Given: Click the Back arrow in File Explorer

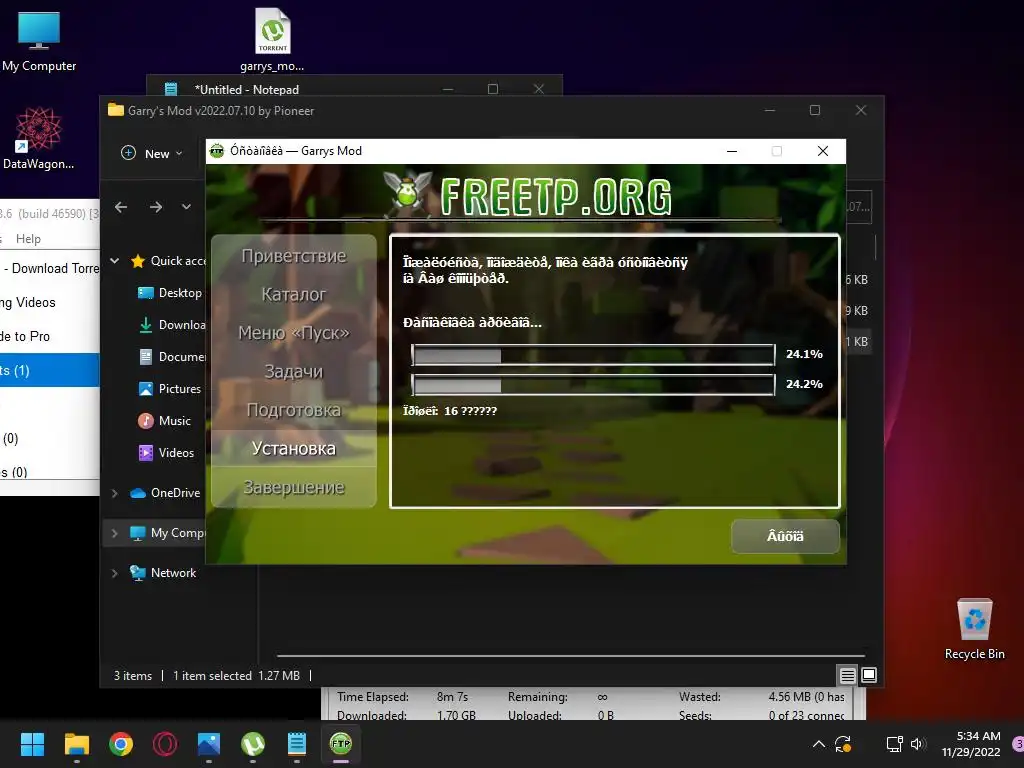Looking at the screenshot, I should point(121,207).
